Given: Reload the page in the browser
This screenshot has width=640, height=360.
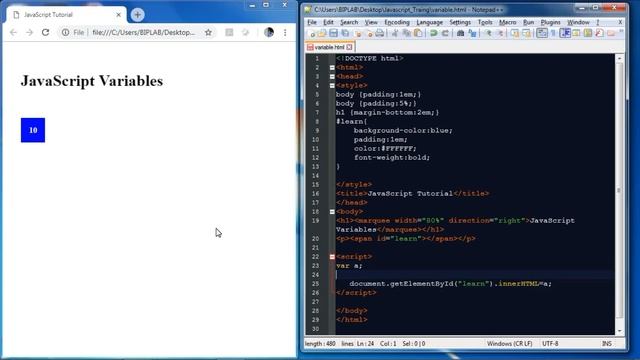Looking at the screenshot, I should click(x=45, y=32).
